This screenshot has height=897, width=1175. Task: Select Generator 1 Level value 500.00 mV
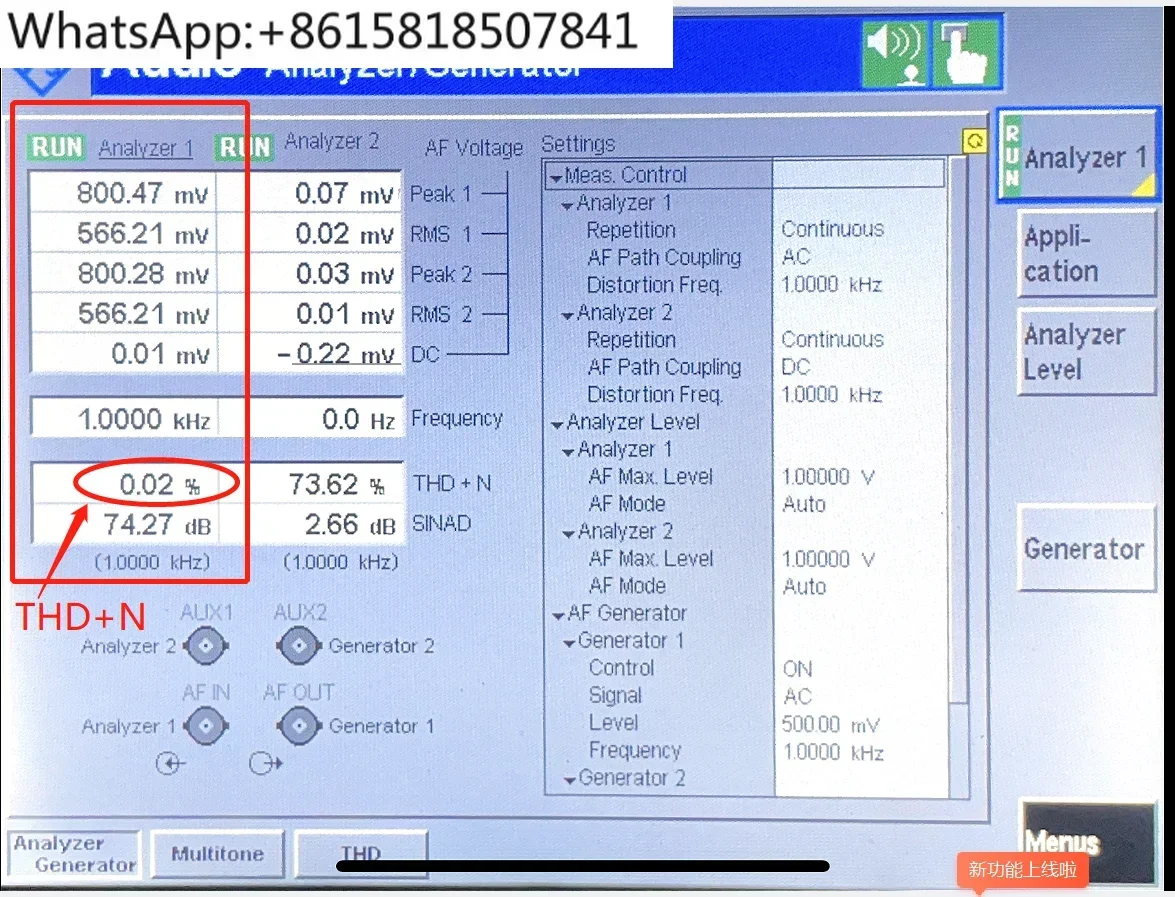click(x=830, y=725)
